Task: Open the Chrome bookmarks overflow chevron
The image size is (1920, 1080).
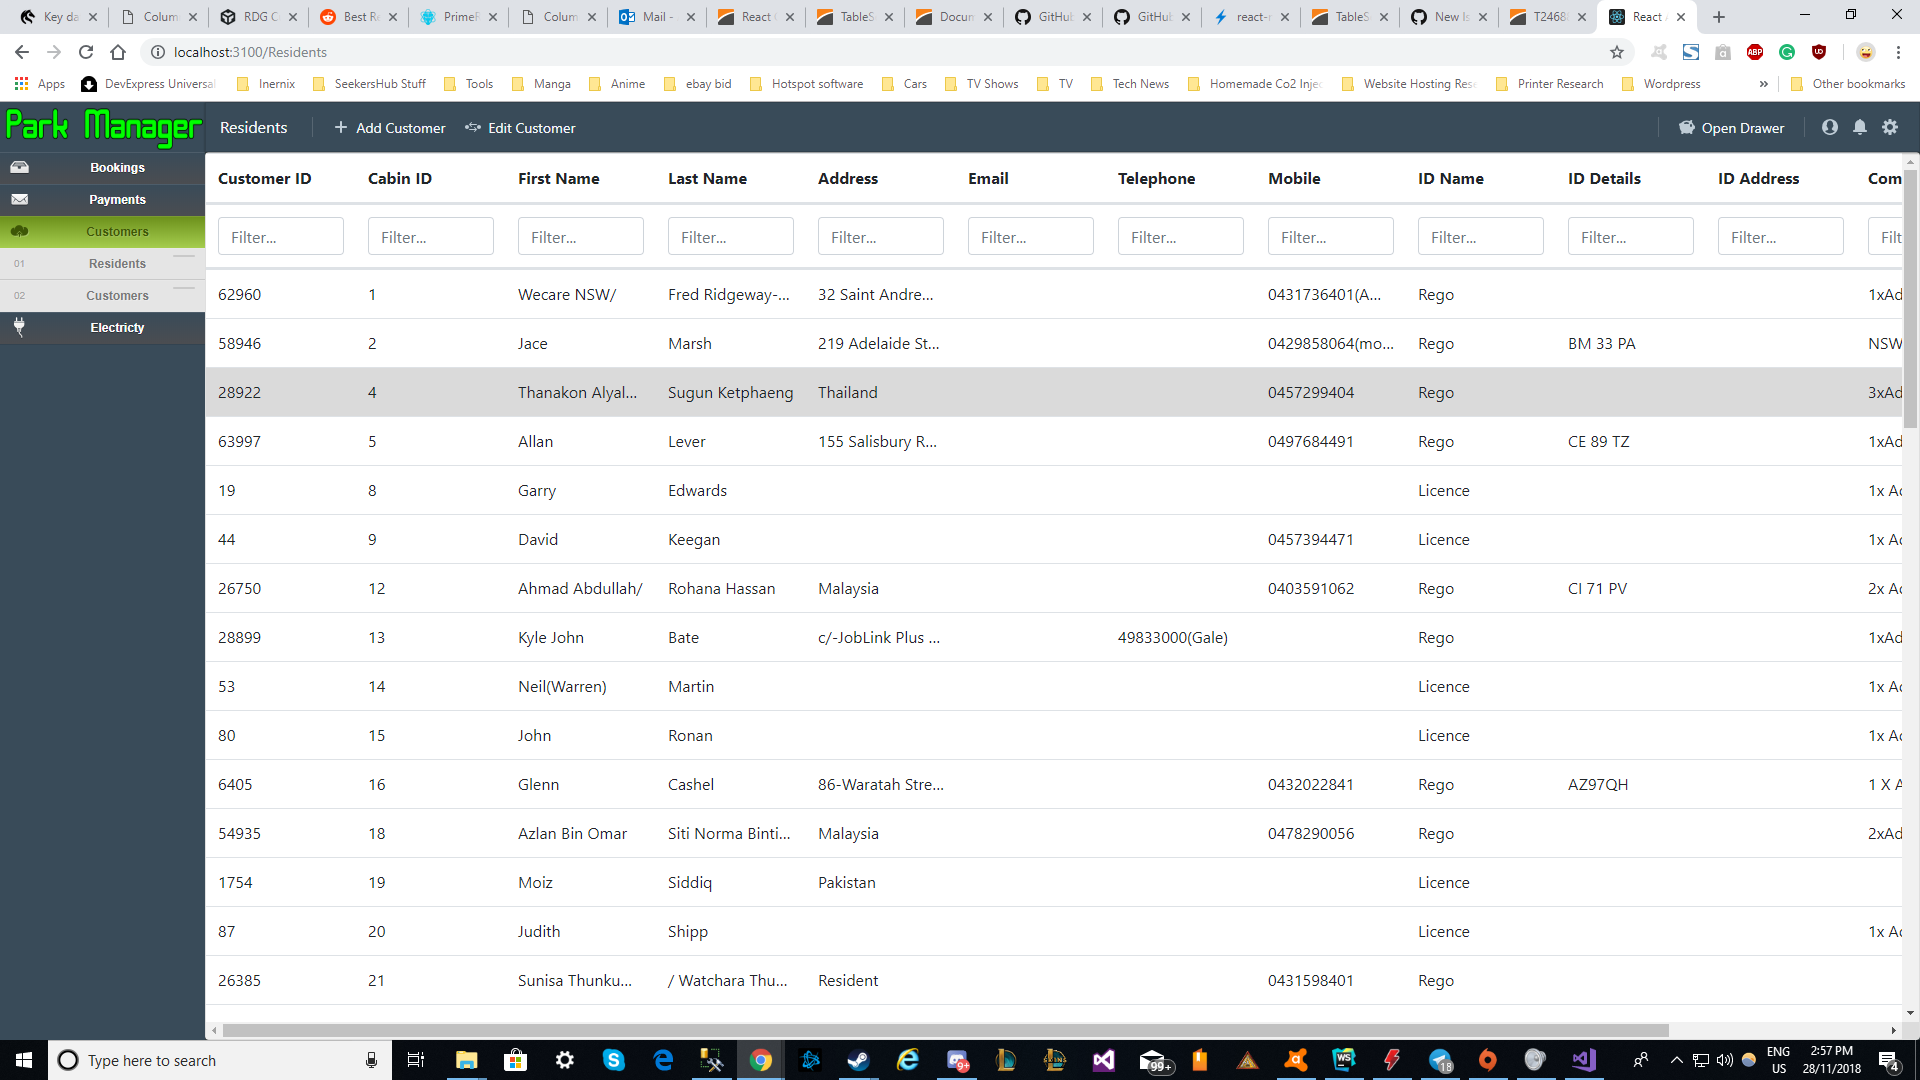Action: pyautogui.click(x=1764, y=84)
